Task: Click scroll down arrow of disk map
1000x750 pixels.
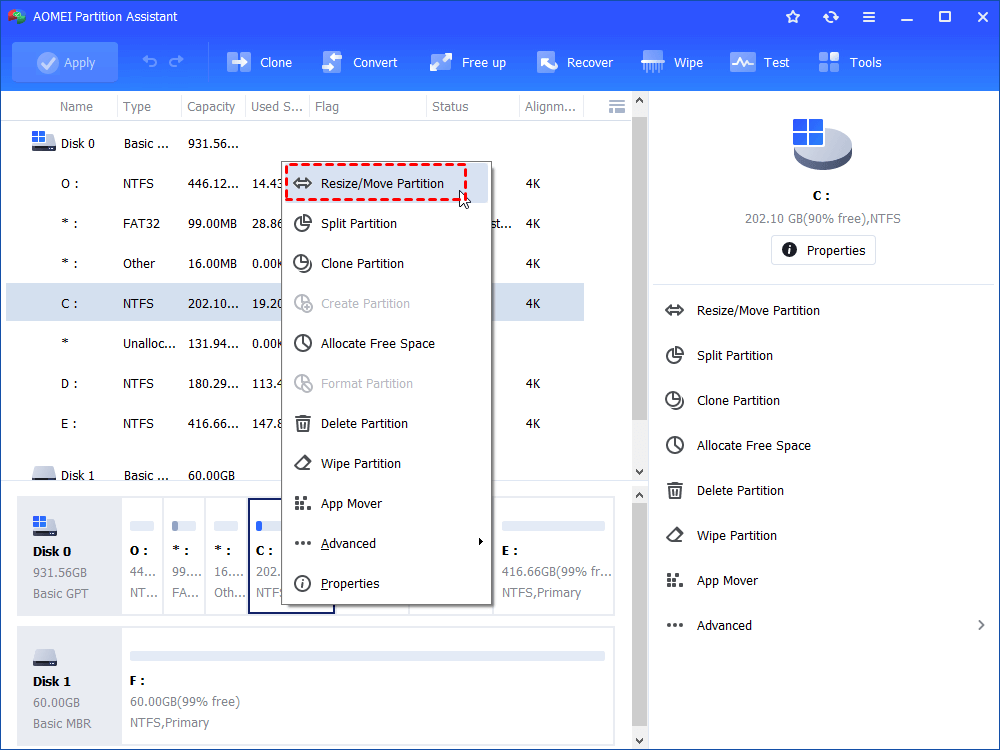Action: [640, 740]
